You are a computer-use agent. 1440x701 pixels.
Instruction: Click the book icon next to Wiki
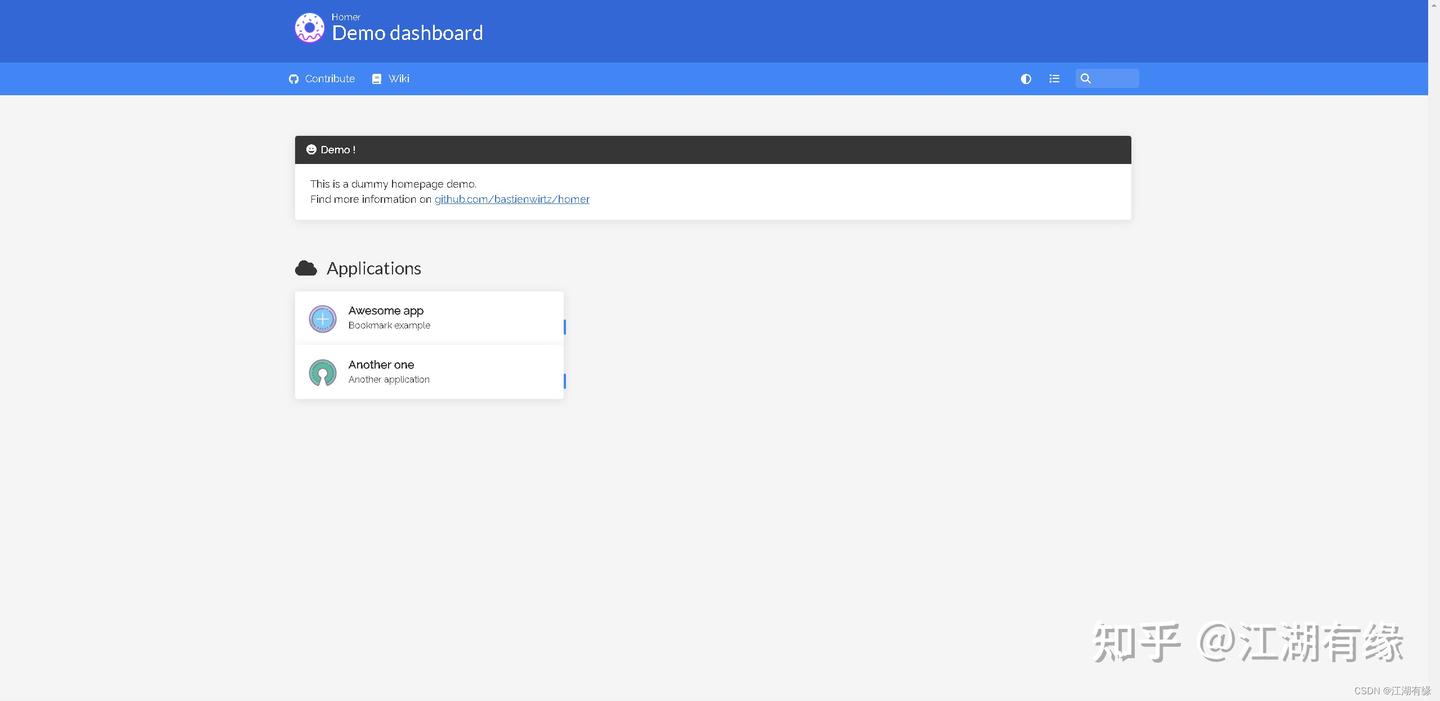[376, 78]
